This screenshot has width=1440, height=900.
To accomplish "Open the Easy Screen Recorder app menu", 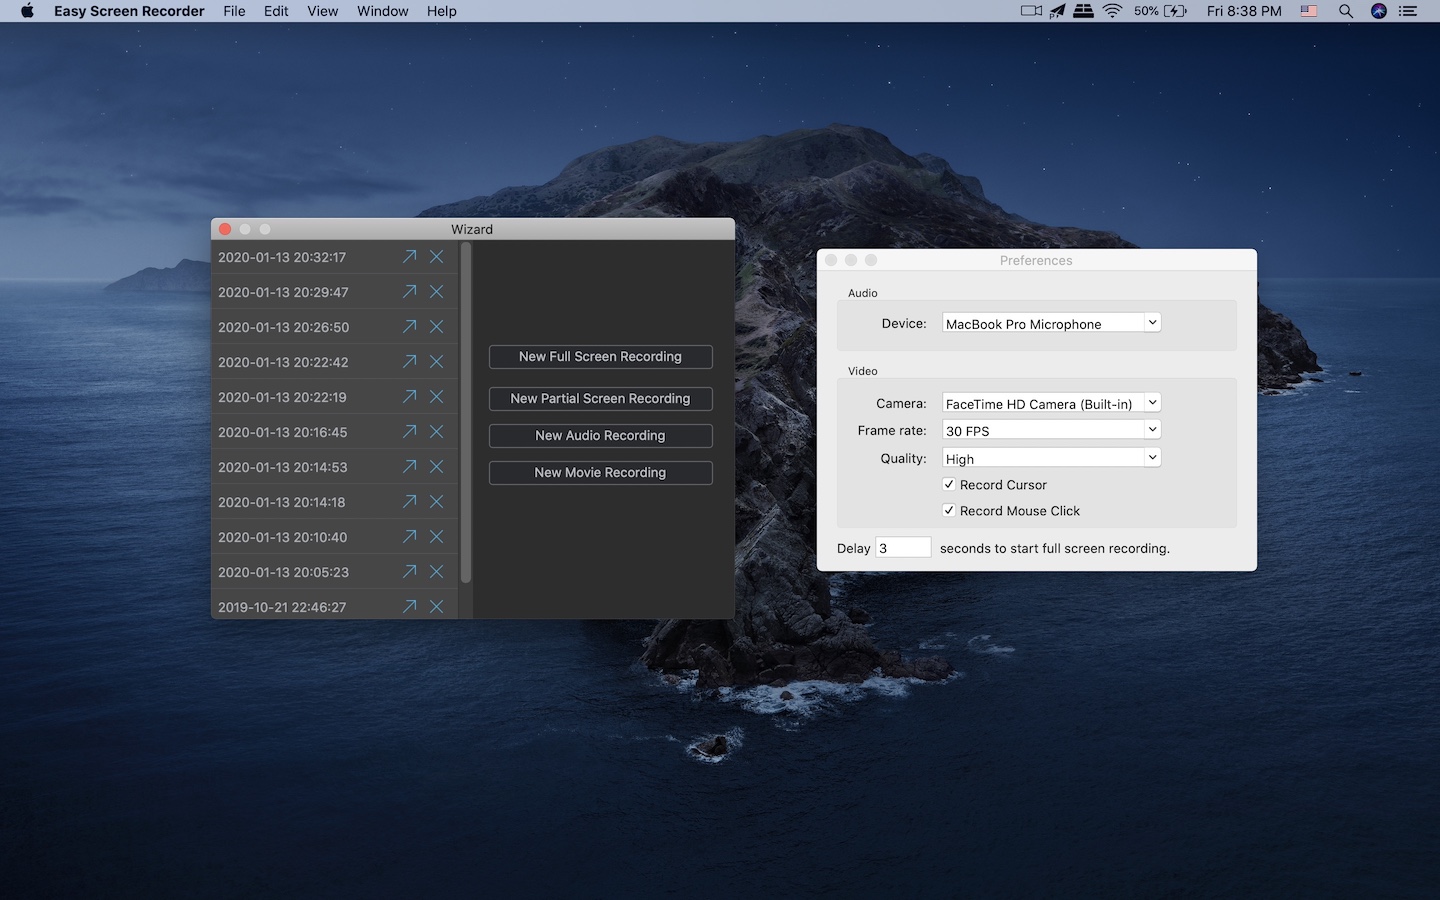I will tap(129, 11).
